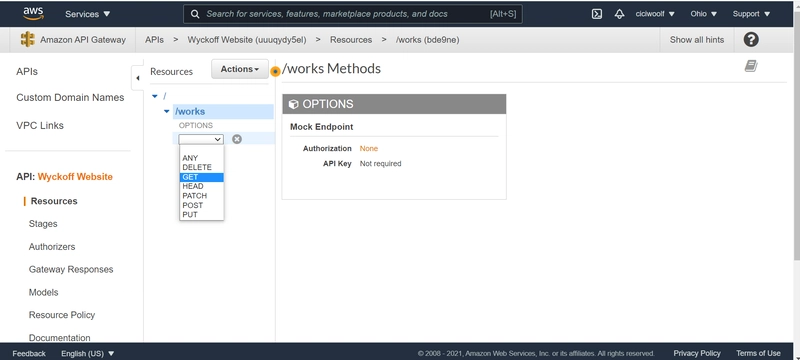The height and width of the screenshot is (360, 800).
Task: Click the OPTIONS cube icon in header
Action: point(293,104)
